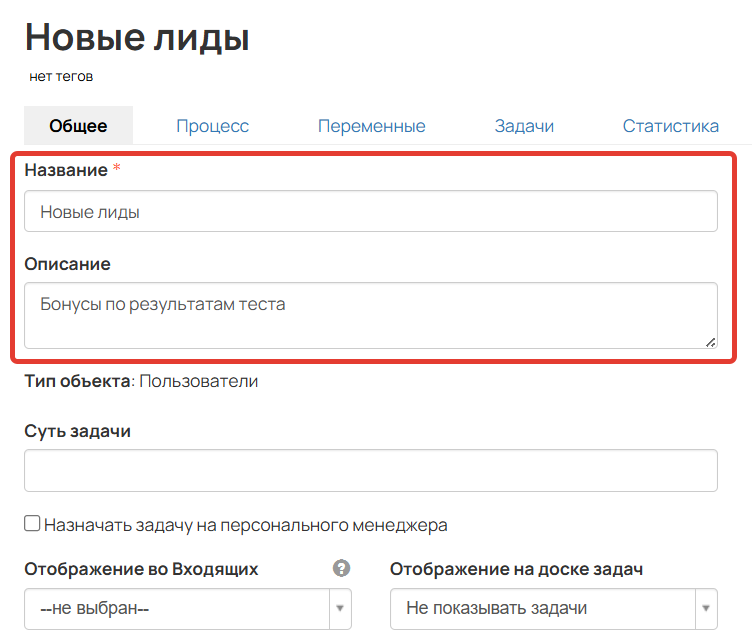Show the Статистика tab

[x=670, y=127]
